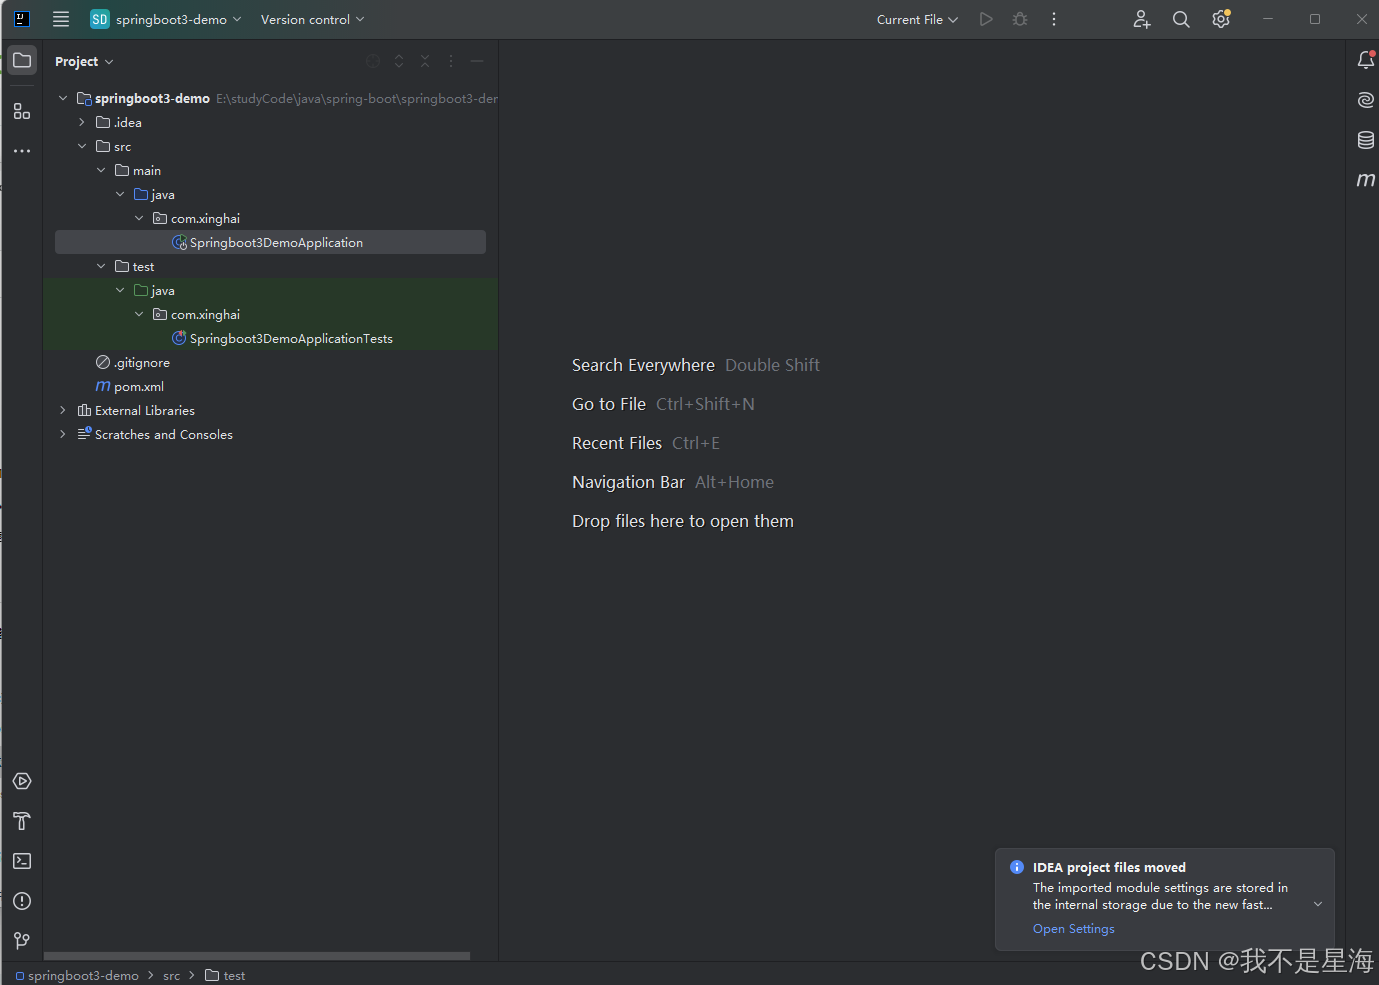The image size is (1379, 985).
Task: Click the Run button
Action: pyautogui.click(x=986, y=19)
